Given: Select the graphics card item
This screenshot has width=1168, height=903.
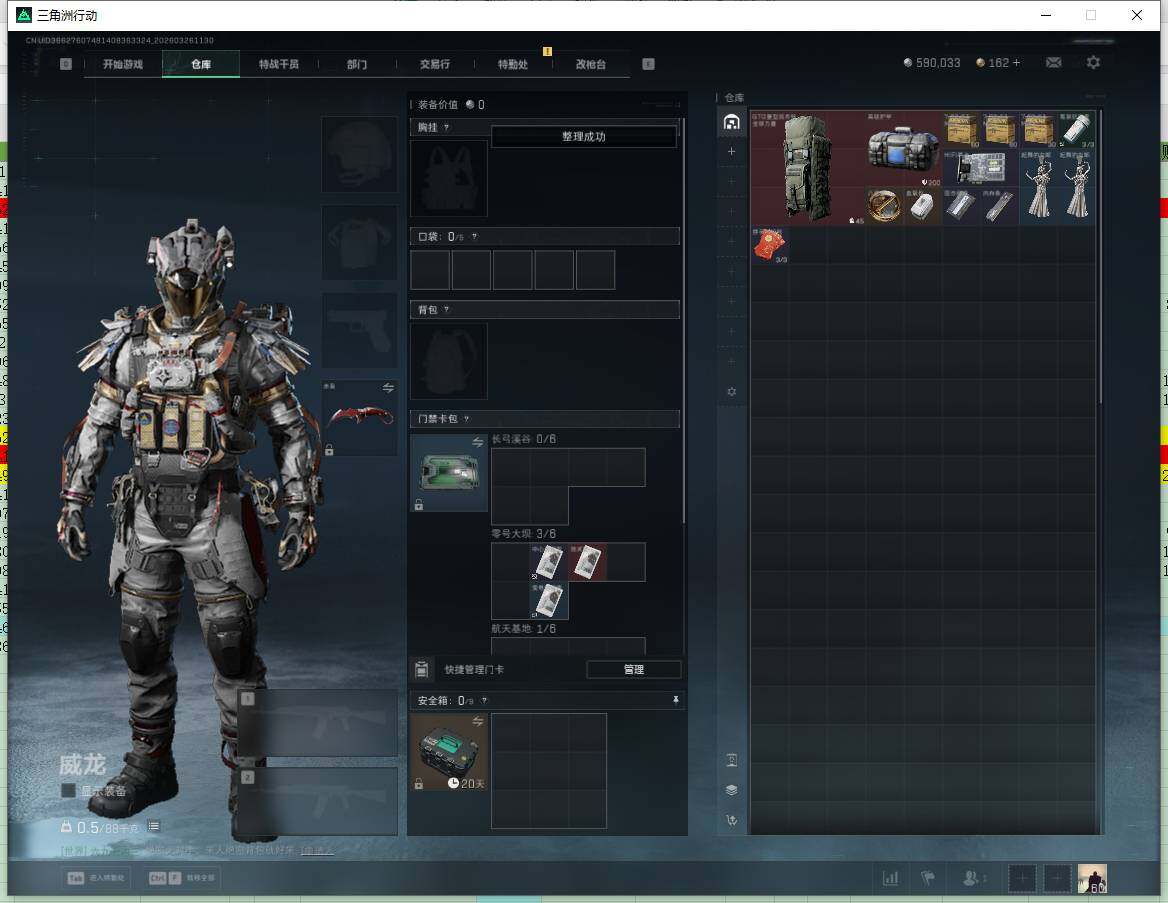Looking at the screenshot, I should 980,168.
